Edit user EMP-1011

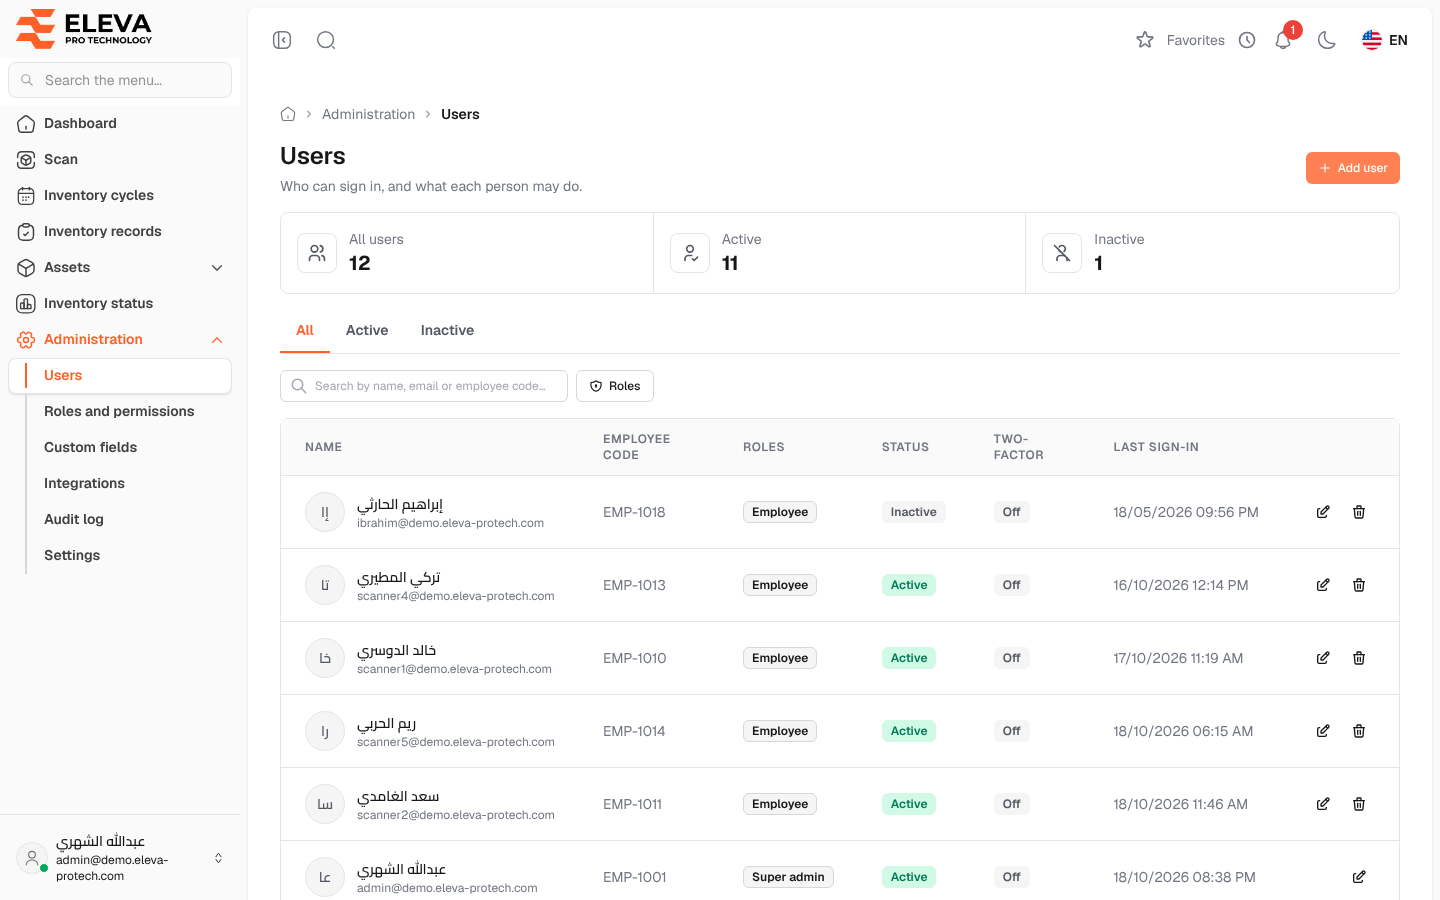tap(1323, 804)
